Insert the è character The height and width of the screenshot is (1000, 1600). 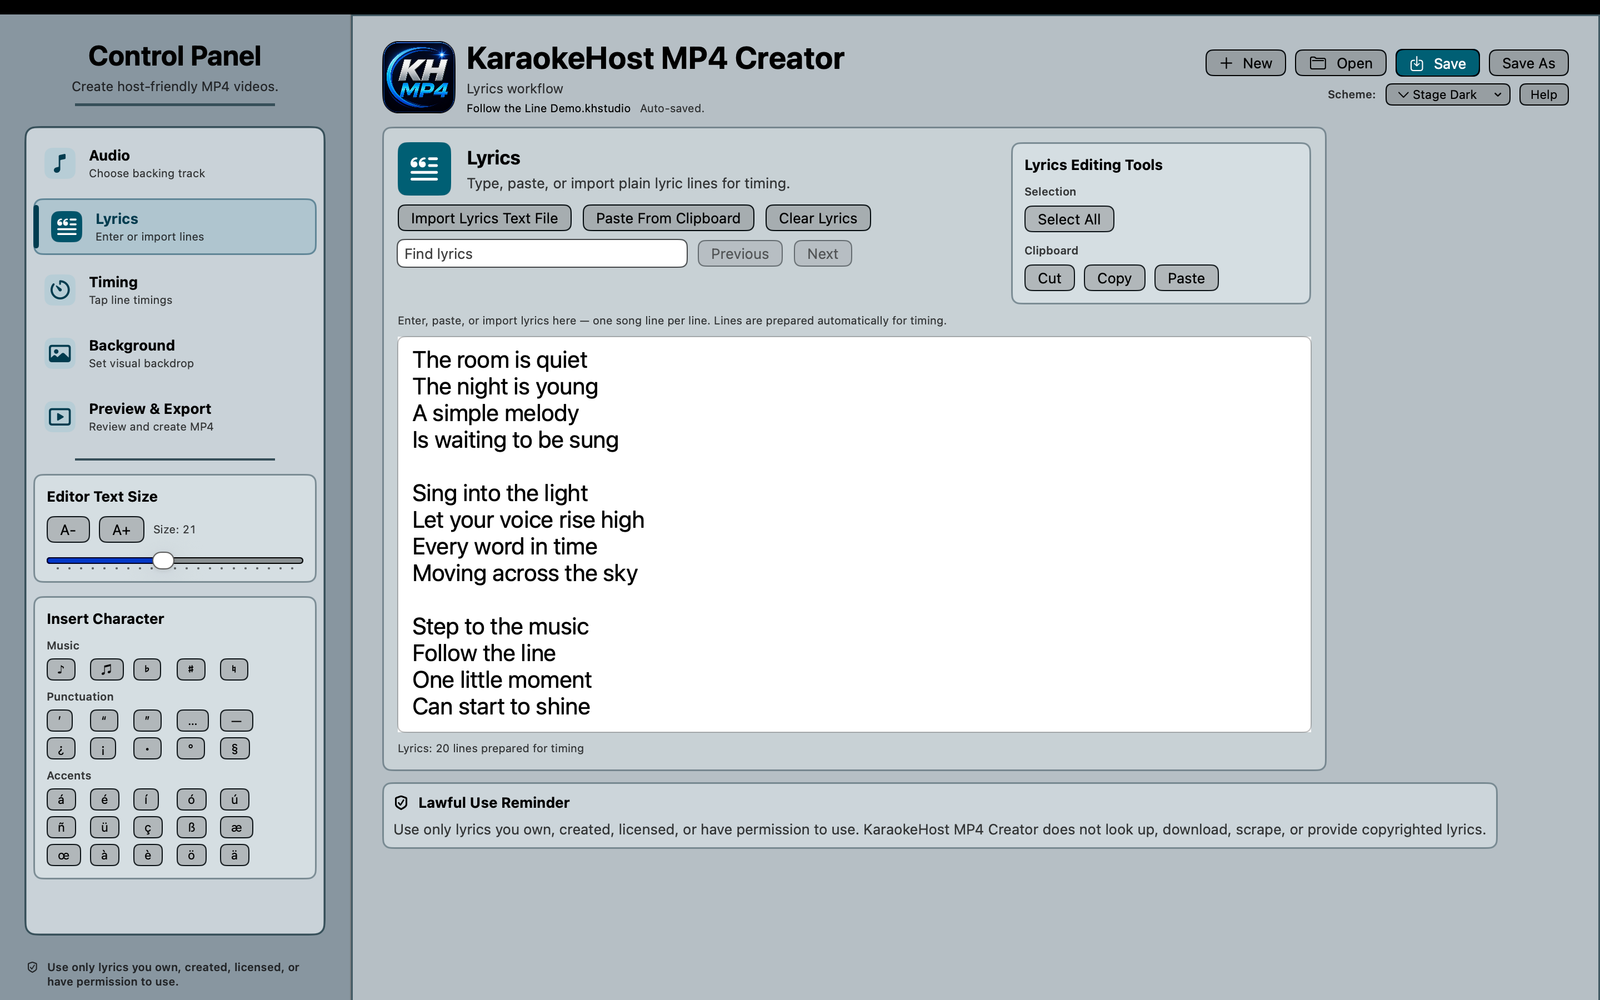coord(147,855)
